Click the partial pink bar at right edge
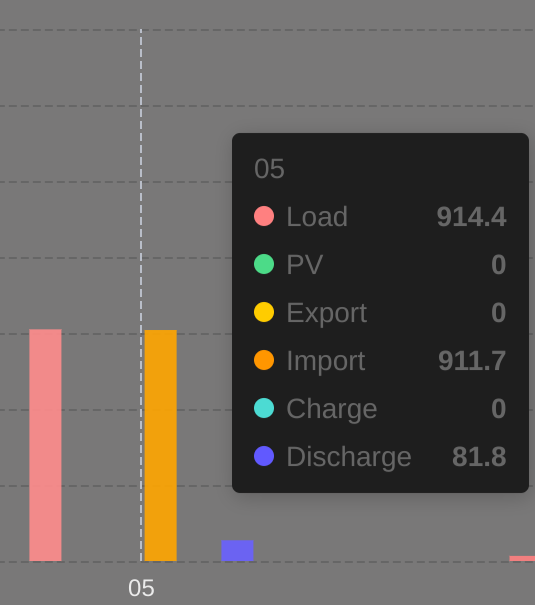The width and height of the screenshot is (535, 605). [522, 558]
